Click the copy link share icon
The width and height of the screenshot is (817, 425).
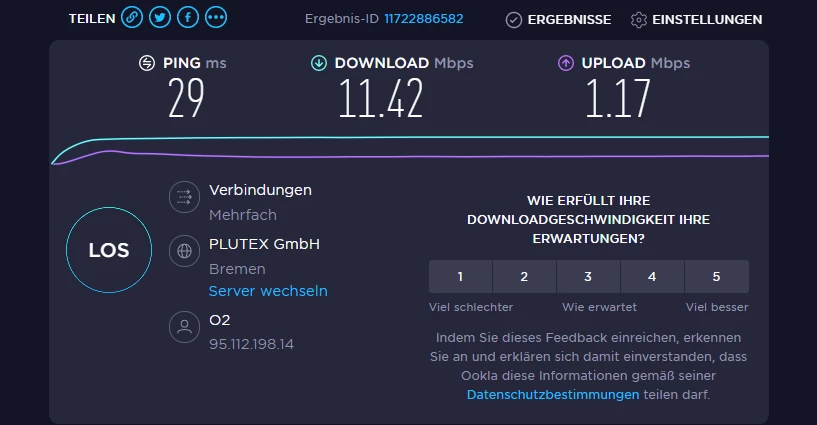[x=132, y=18]
